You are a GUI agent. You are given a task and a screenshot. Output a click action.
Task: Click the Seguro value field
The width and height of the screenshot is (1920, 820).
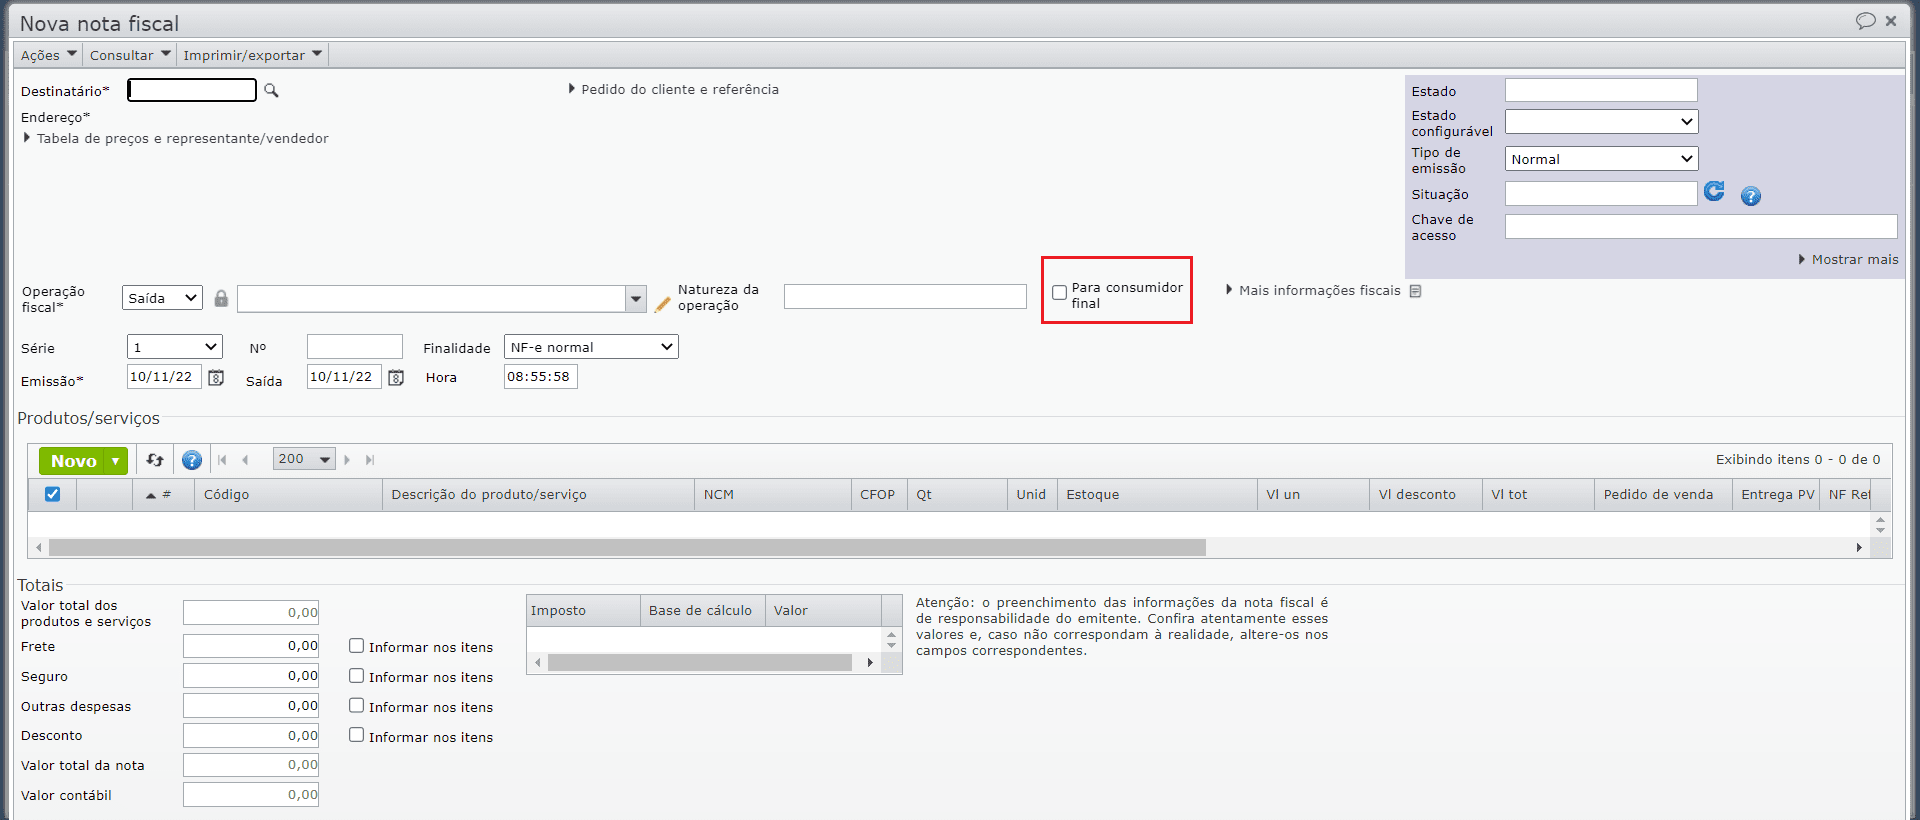251,676
